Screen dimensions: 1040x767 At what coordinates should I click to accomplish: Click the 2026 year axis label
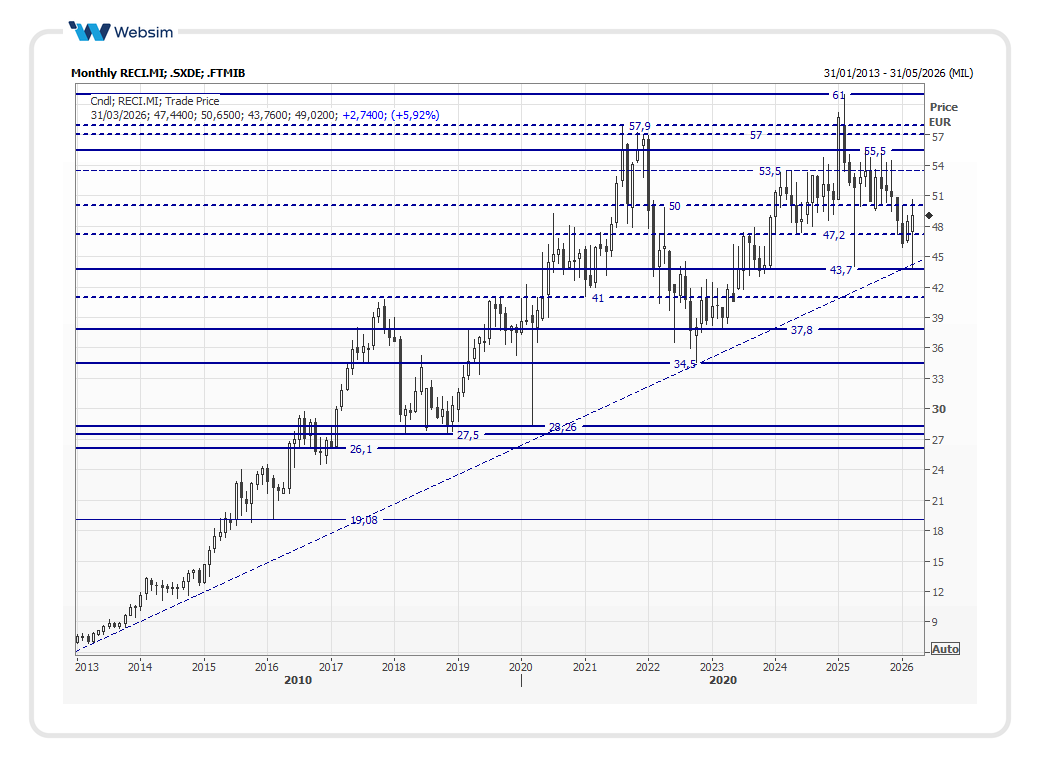[x=901, y=666]
